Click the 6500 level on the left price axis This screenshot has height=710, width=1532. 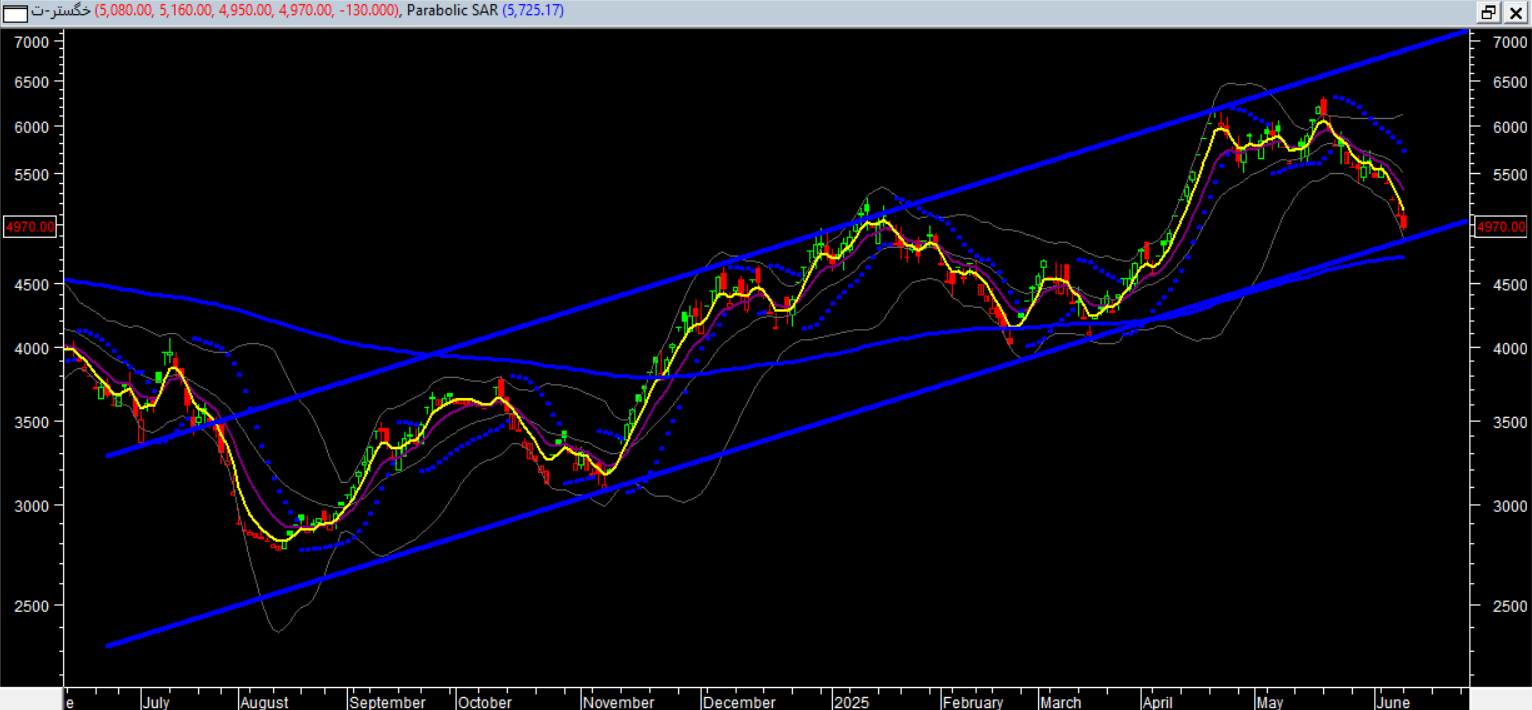point(32,82)
